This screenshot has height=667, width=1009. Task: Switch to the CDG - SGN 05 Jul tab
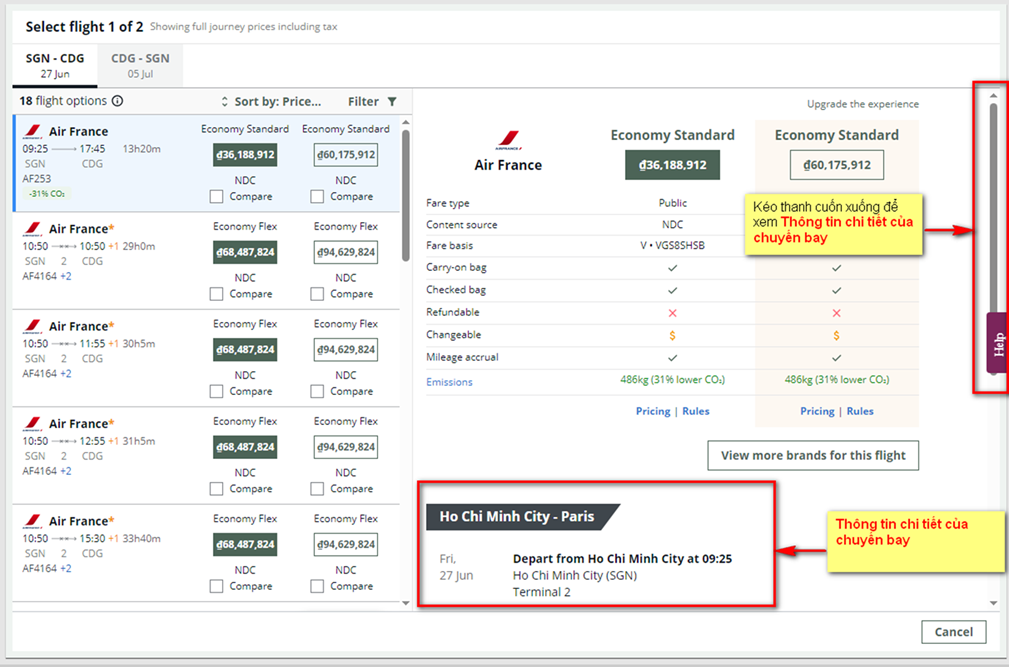[140, 66]
